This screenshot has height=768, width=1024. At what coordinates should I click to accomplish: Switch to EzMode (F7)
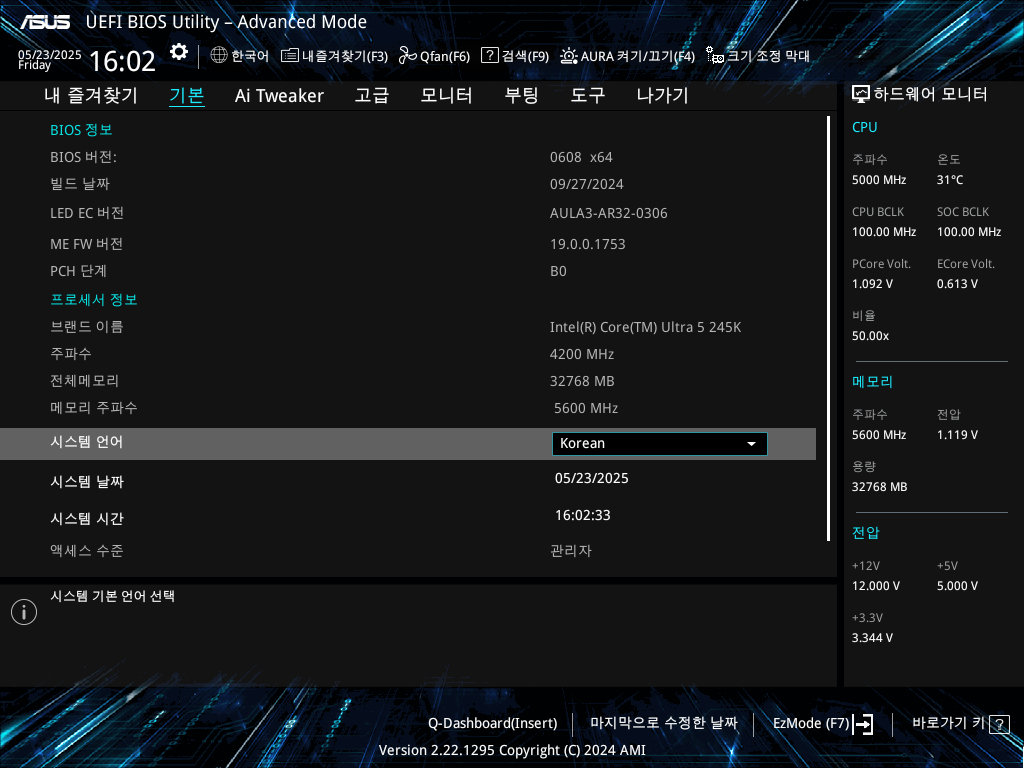pyautogui.click(x=811, y=724)
